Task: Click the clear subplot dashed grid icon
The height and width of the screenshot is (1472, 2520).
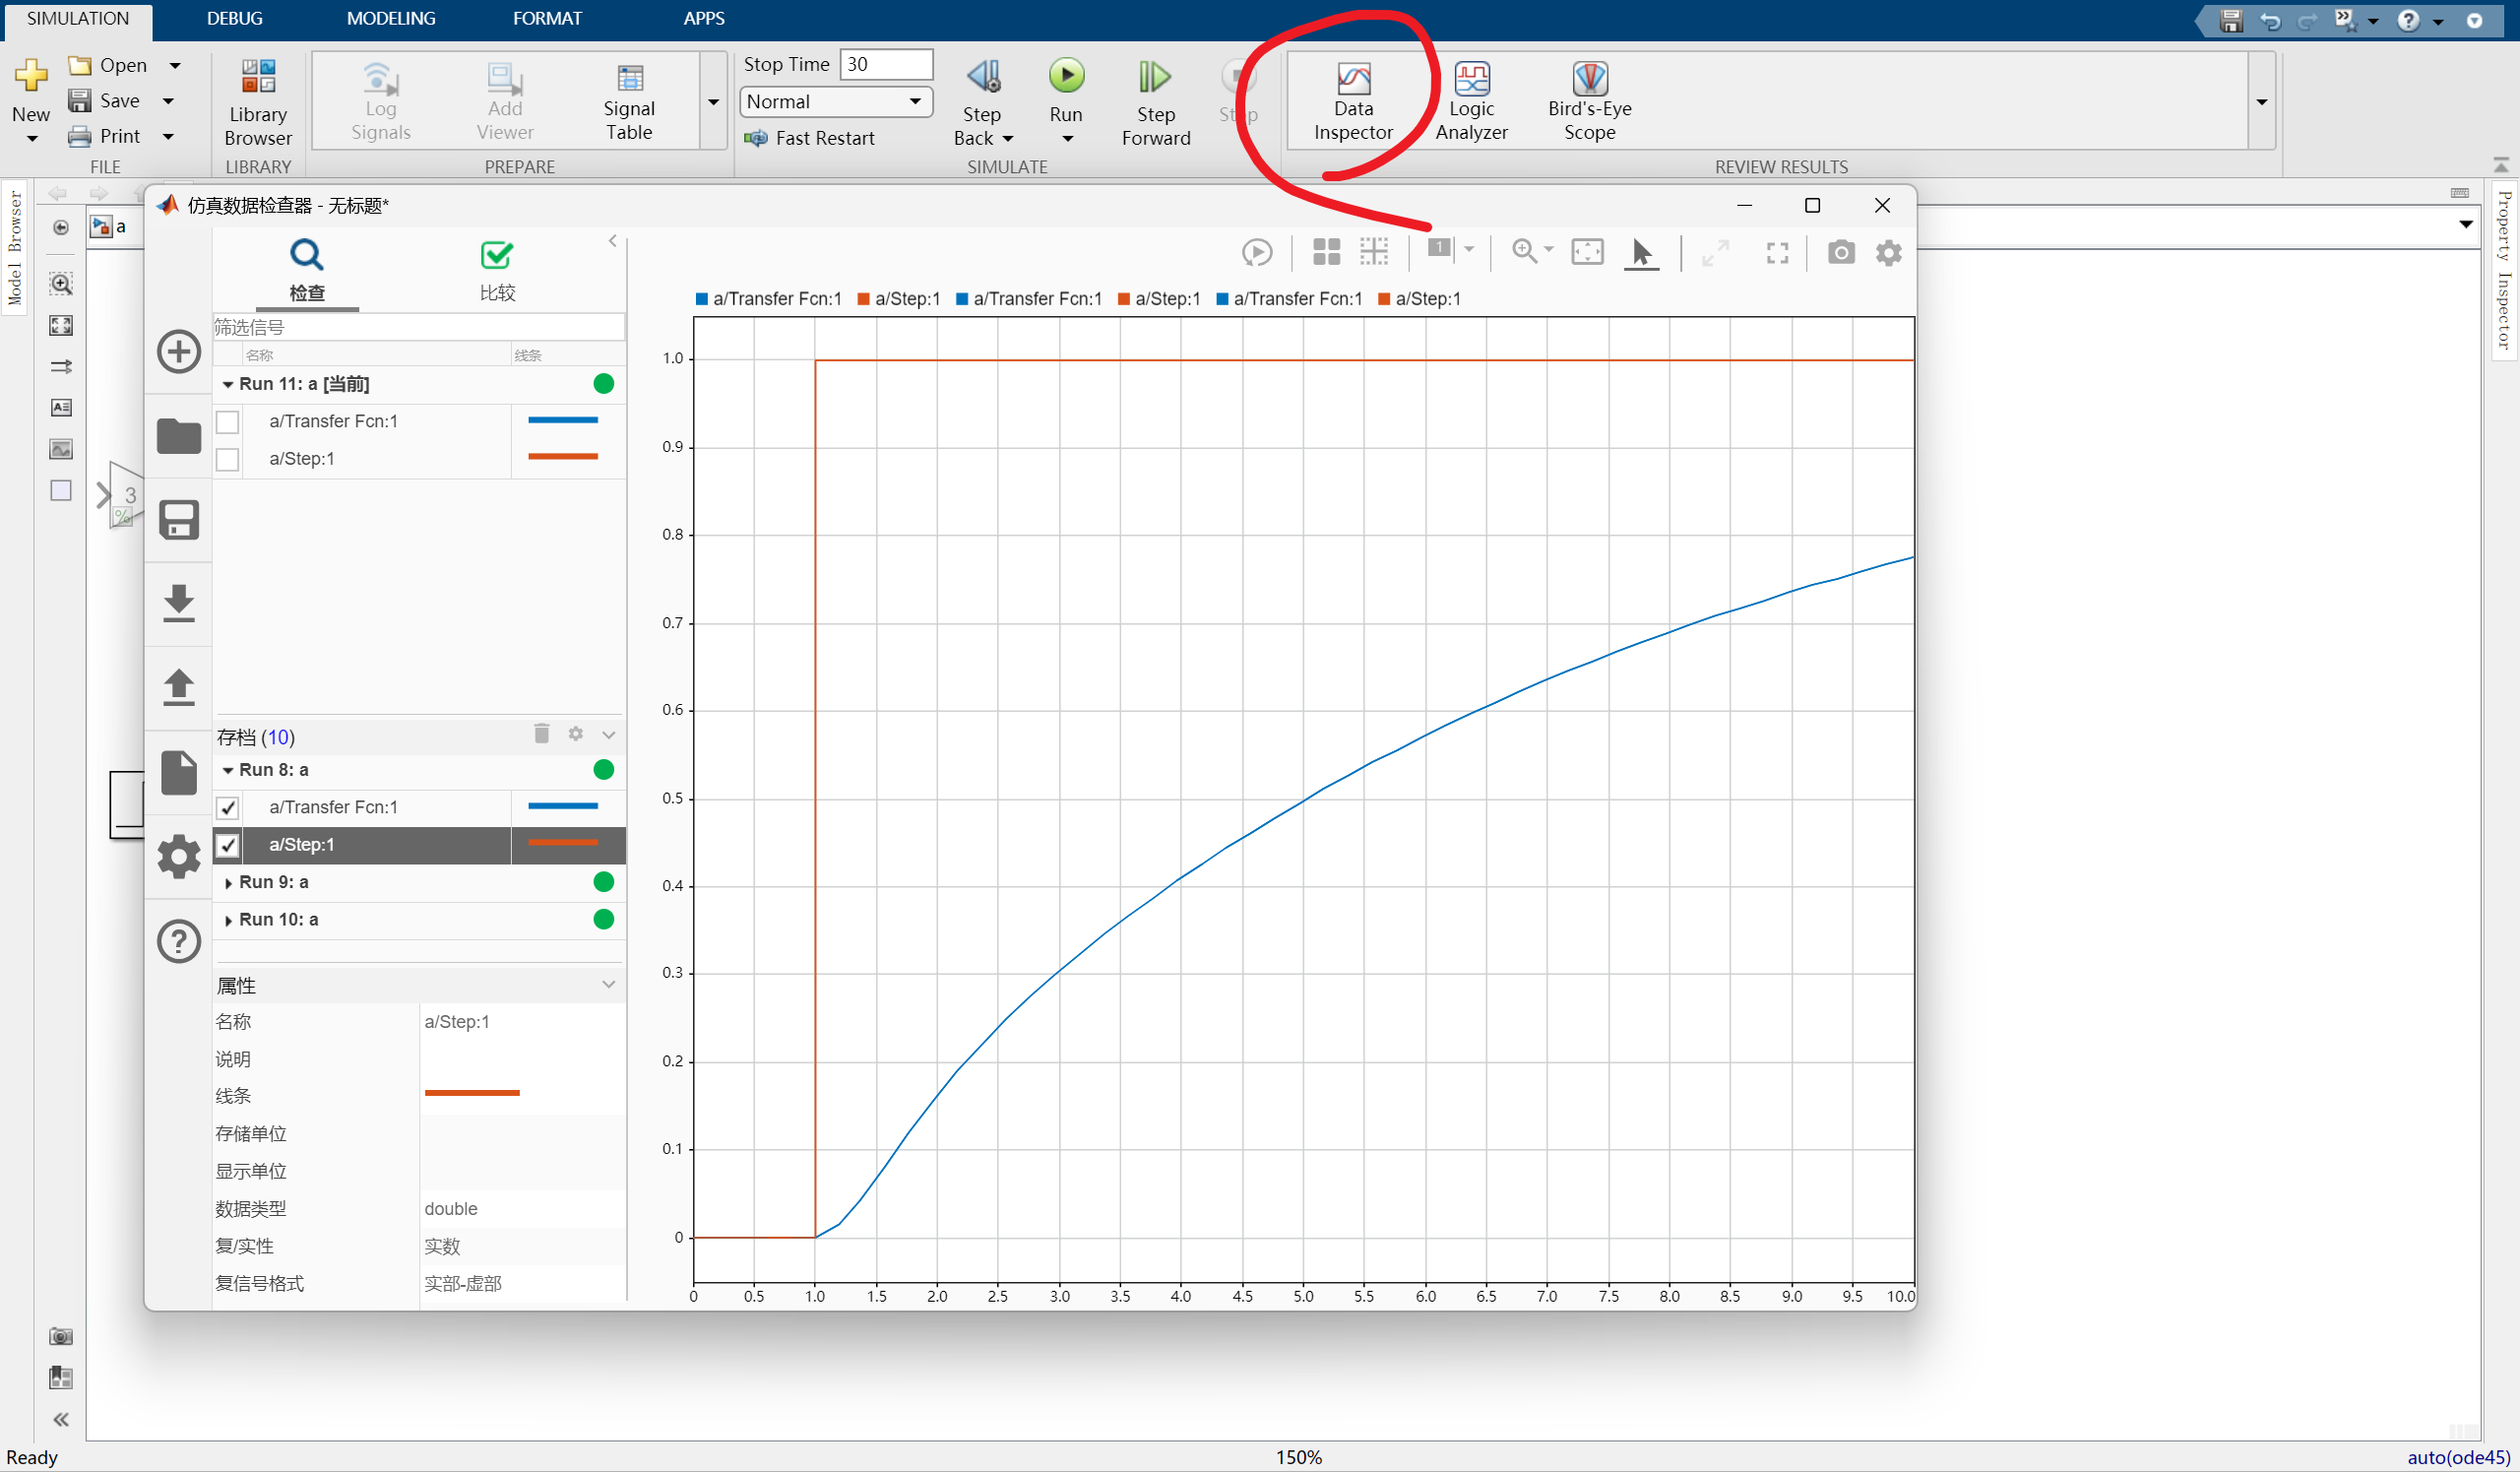Action: (1374, 252)
